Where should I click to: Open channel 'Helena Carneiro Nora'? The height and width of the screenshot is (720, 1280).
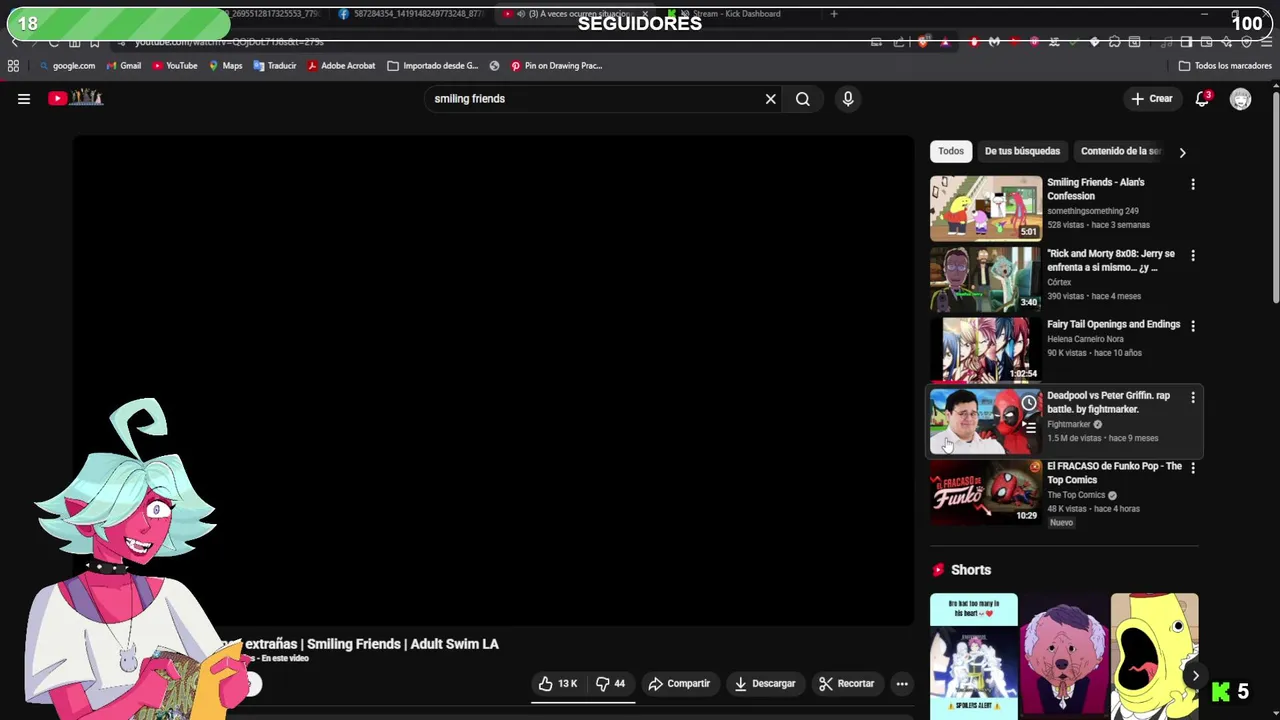click(1085, 339)
